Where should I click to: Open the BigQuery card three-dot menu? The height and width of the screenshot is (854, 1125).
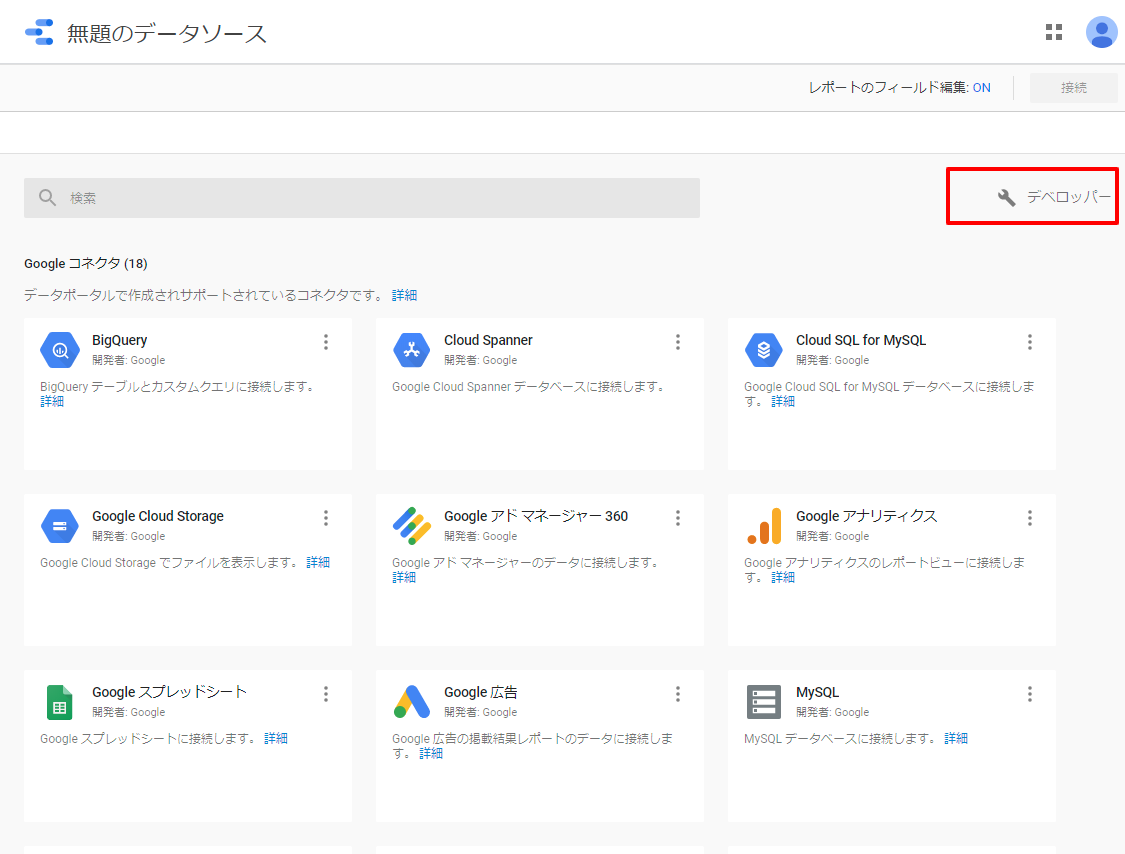pyautogui.click(x=326, y=342)
